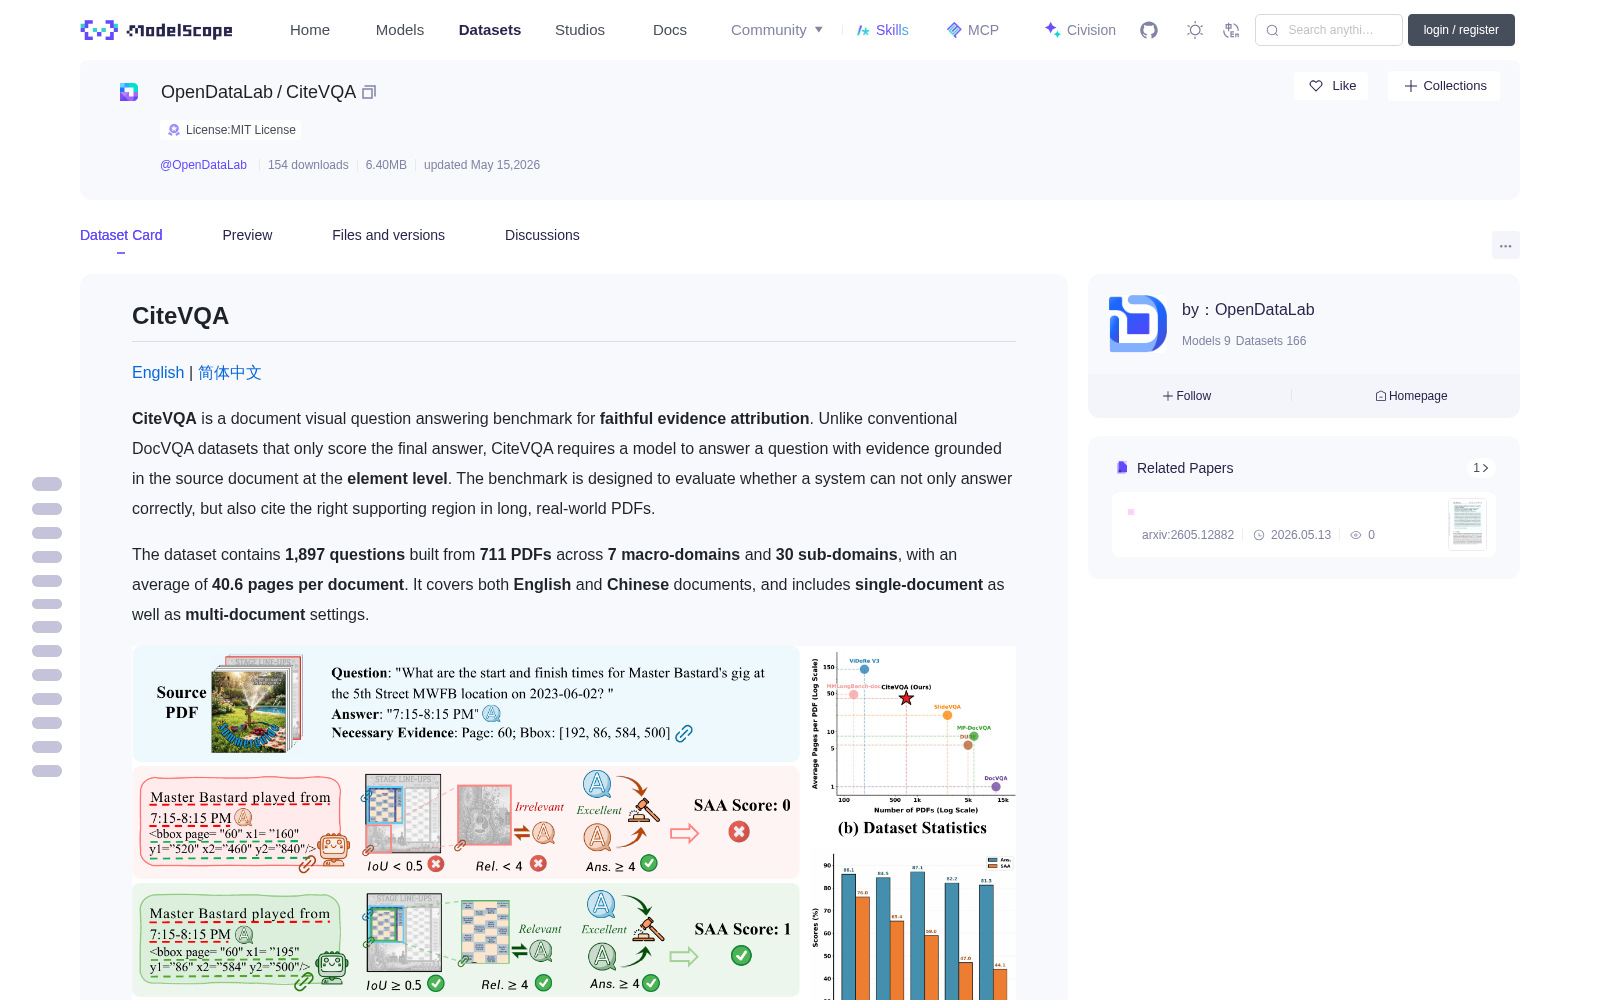Click the Related Papers heading
The width and height of the screenshot is (1600, 1000).
pyautogui.click(x=1185, y=468)
